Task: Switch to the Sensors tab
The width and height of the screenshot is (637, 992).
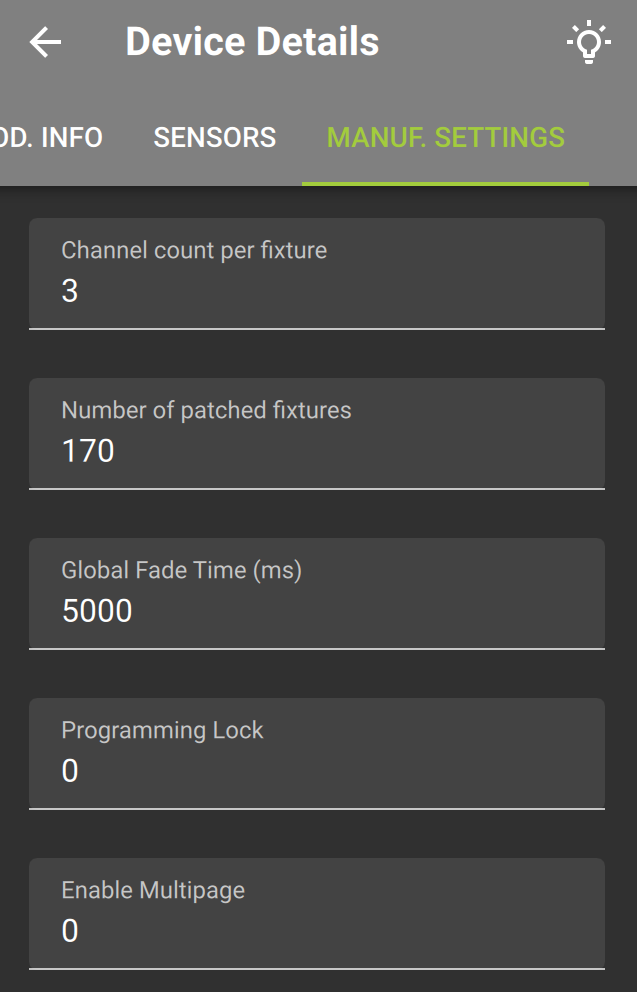Action: (x=214, y=137)
